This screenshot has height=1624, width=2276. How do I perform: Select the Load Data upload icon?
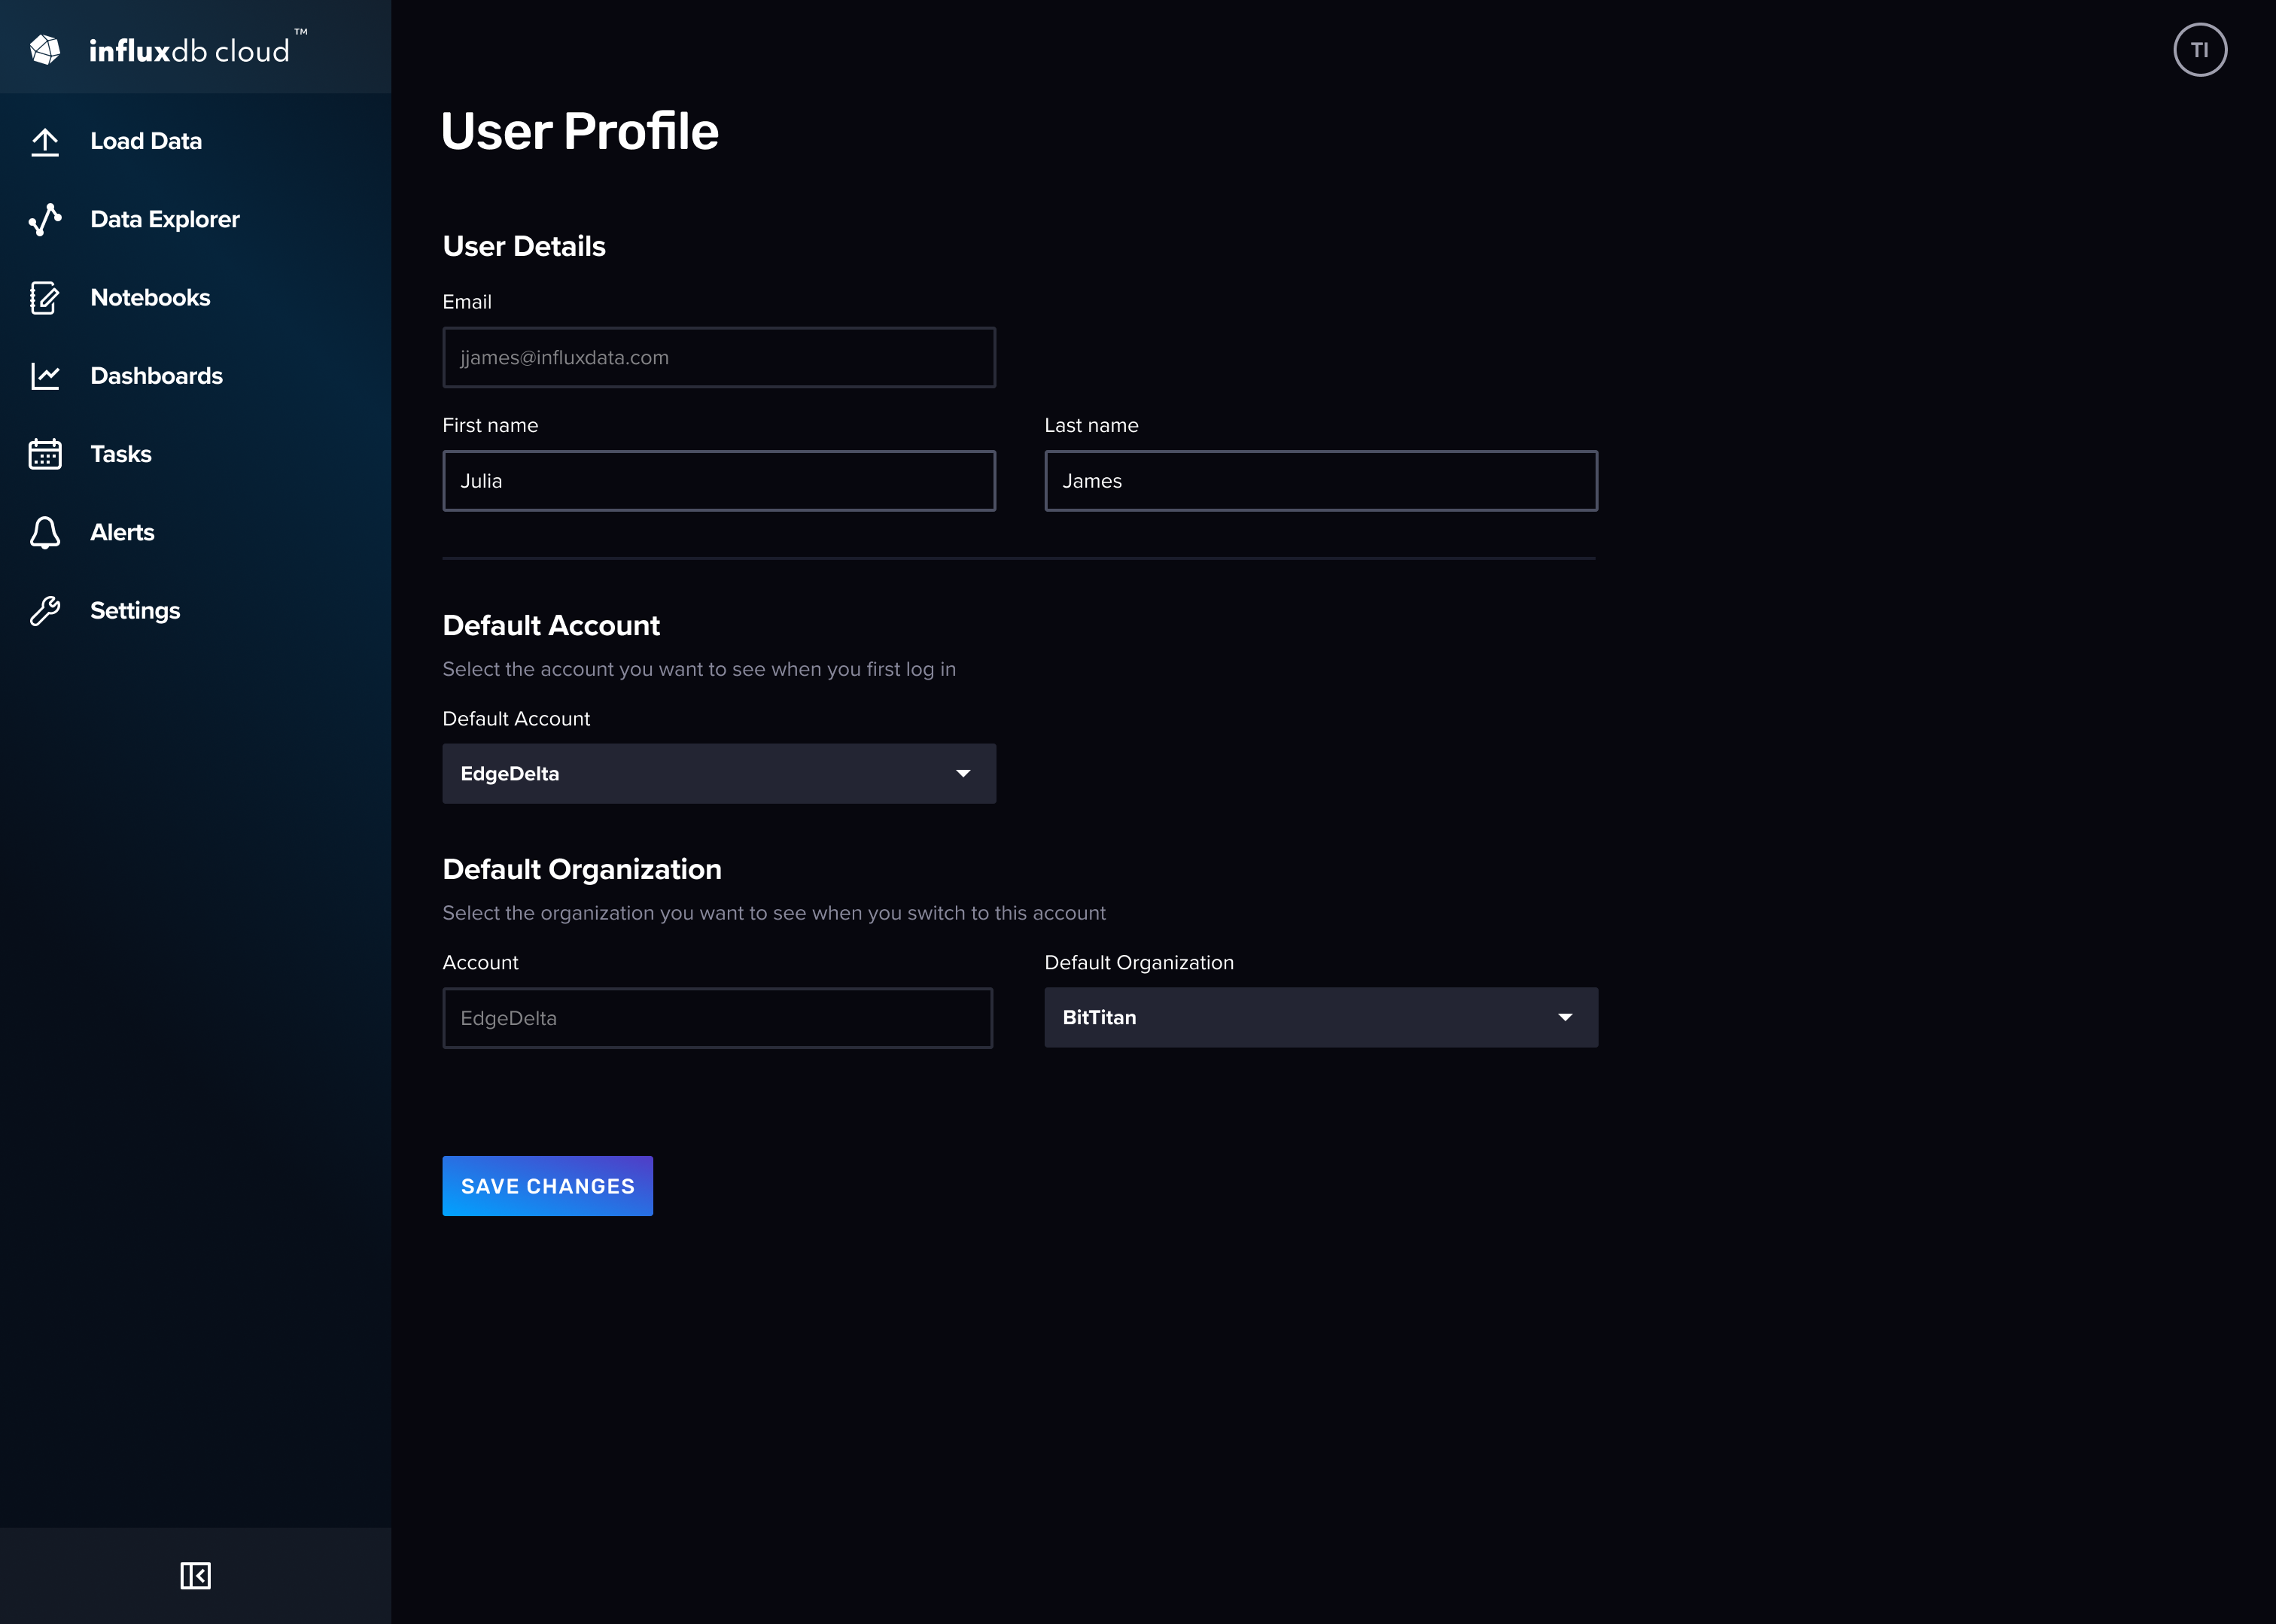click(45, 141)
